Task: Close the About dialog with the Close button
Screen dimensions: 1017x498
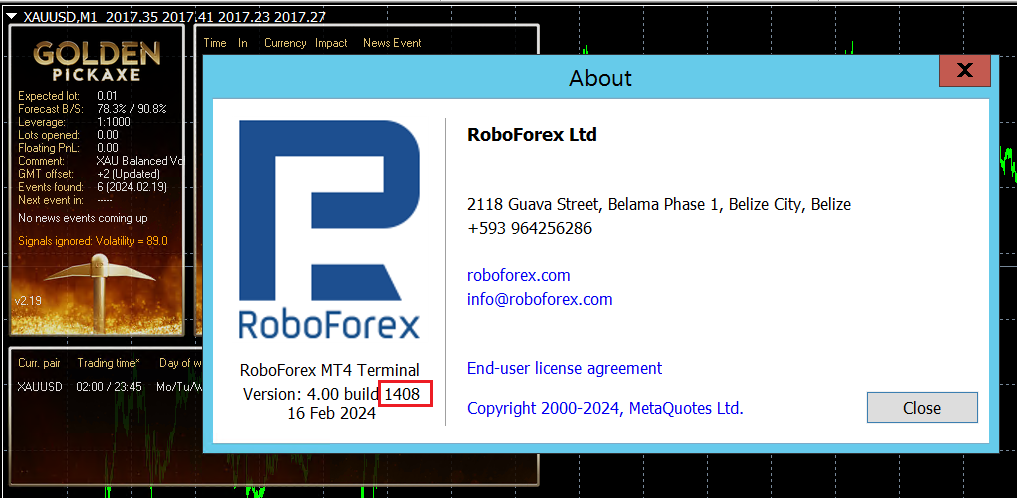Action: tap(922, 408)
